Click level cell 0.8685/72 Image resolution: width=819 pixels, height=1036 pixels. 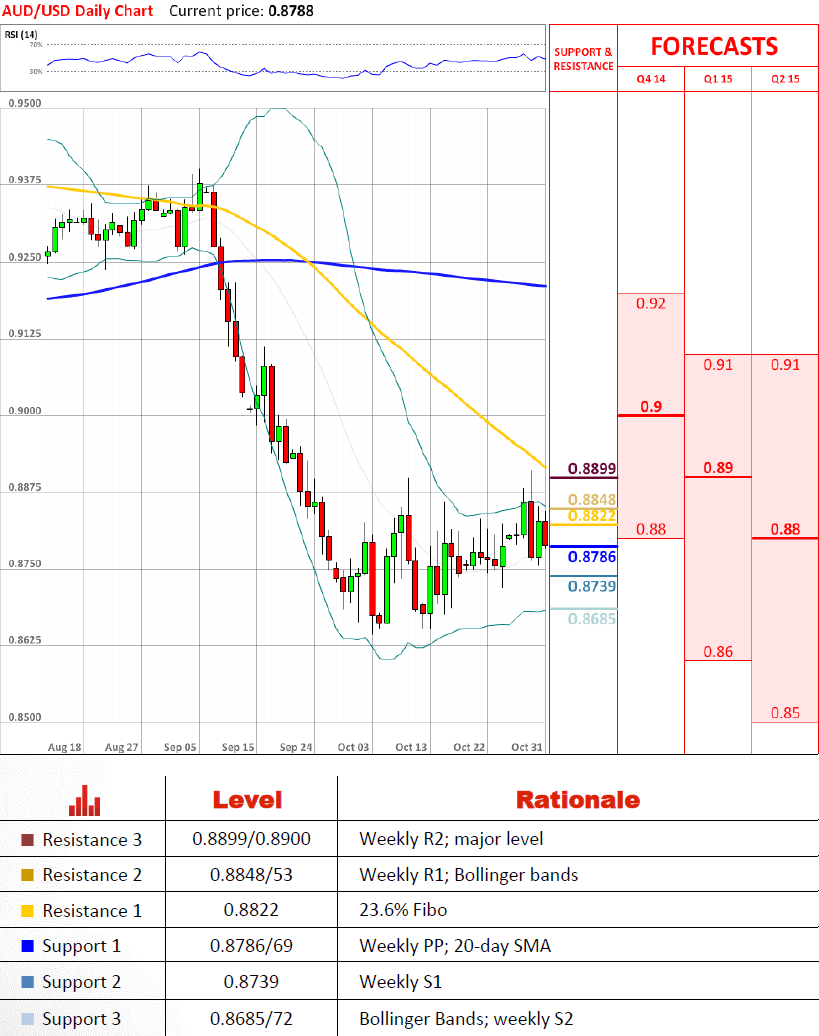tap(251, 1018)
